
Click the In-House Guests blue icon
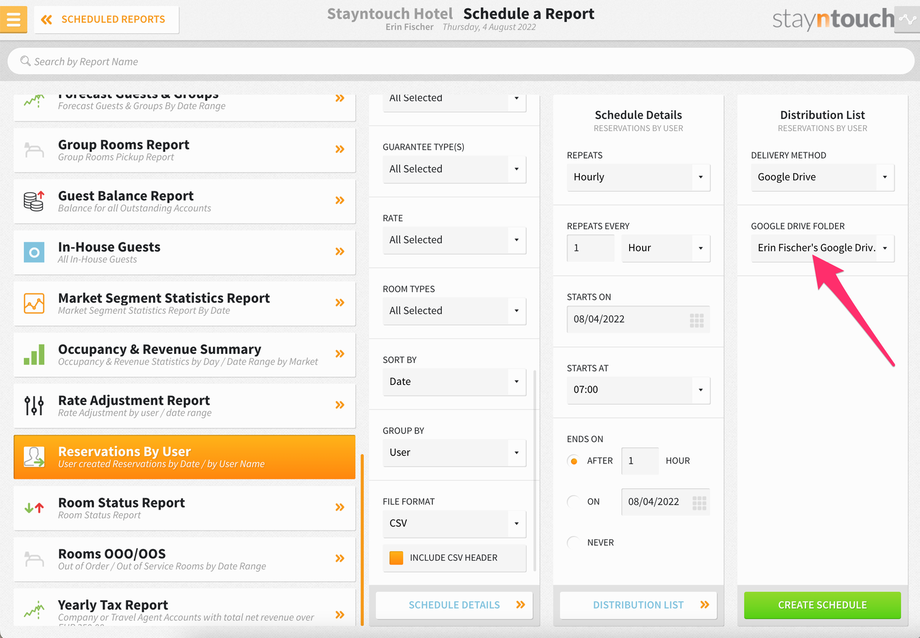pyautogui.click(x=34, y=252)
